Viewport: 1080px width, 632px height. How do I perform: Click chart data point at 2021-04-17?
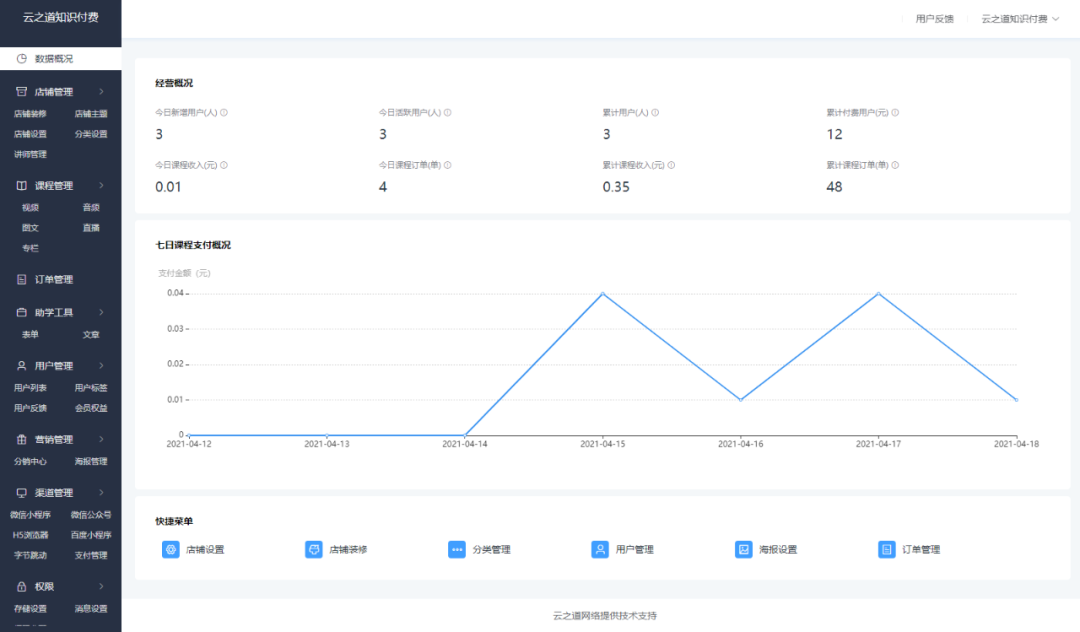(x=878, y=294)
